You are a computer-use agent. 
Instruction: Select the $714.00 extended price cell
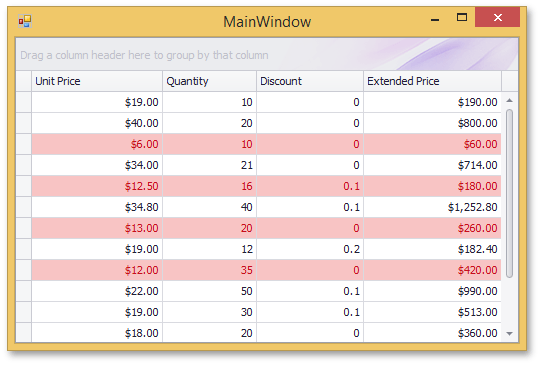(x=432, y=165)
